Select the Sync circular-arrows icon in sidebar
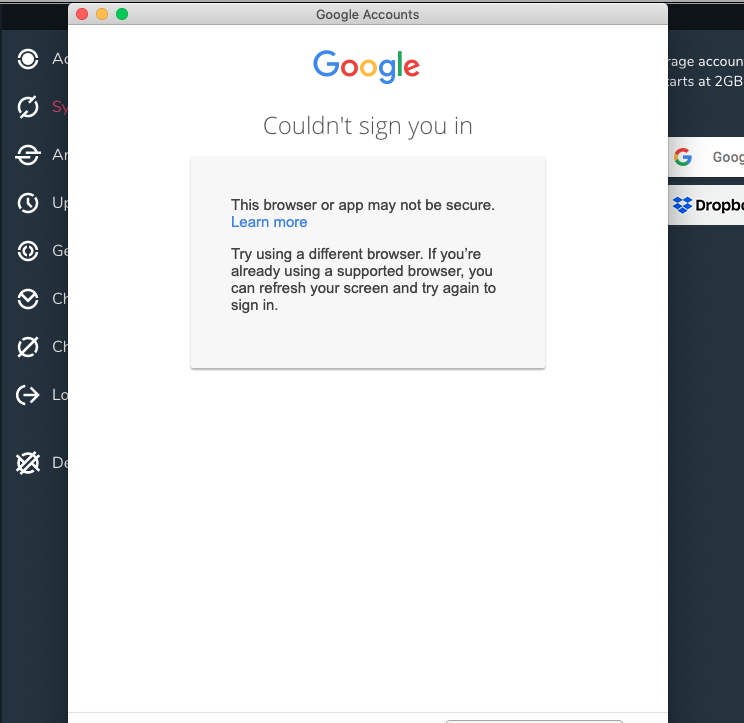 [x=28, y=107]
